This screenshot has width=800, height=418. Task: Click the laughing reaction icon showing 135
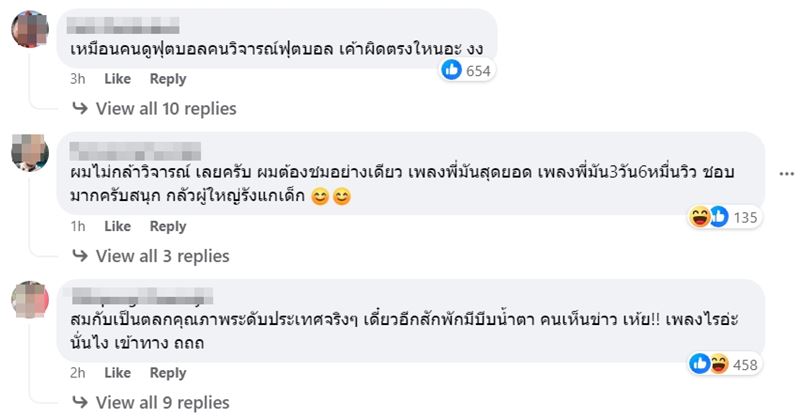[700, 217]
